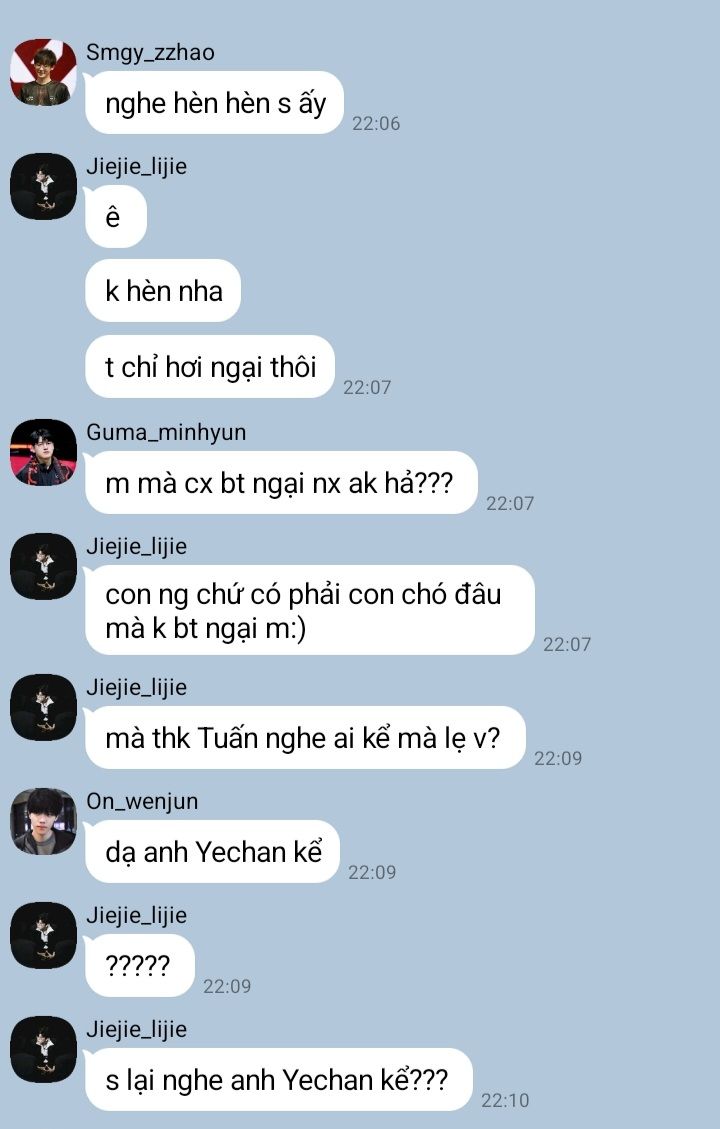Tap 'm mà cx bt ngại' message bubble

point(281,482)
